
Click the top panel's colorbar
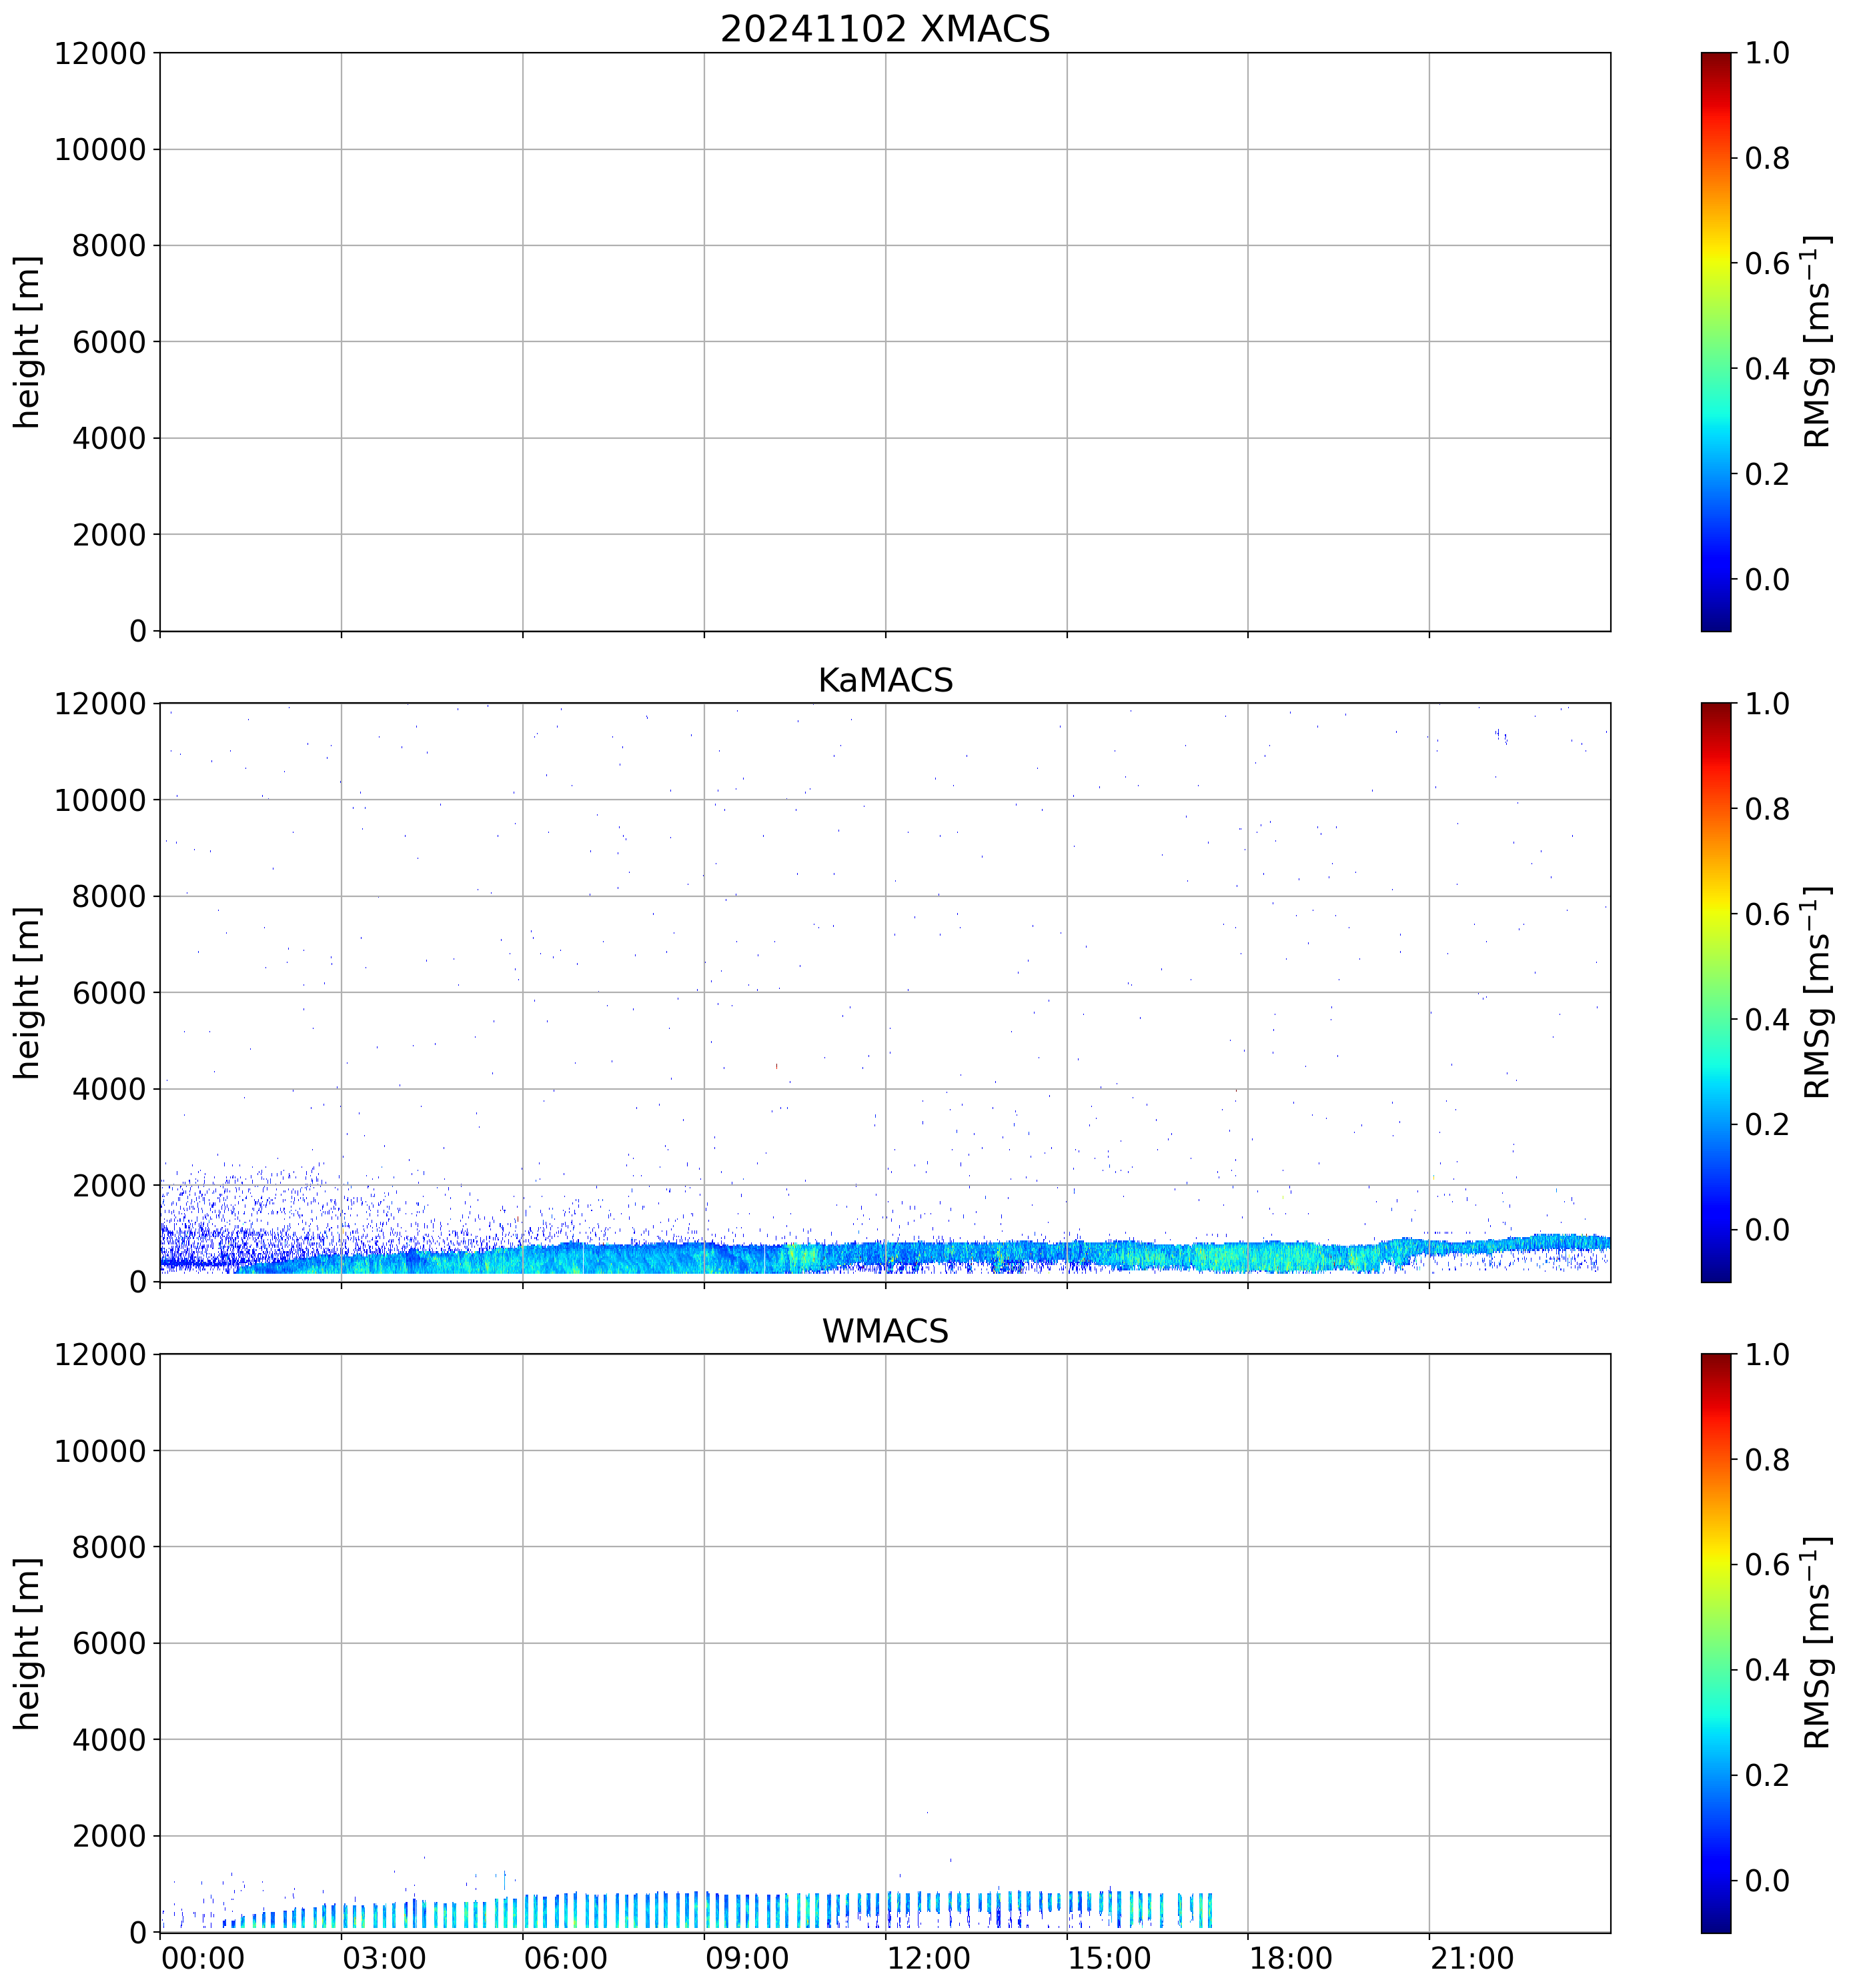click(x=1715, y=341)
